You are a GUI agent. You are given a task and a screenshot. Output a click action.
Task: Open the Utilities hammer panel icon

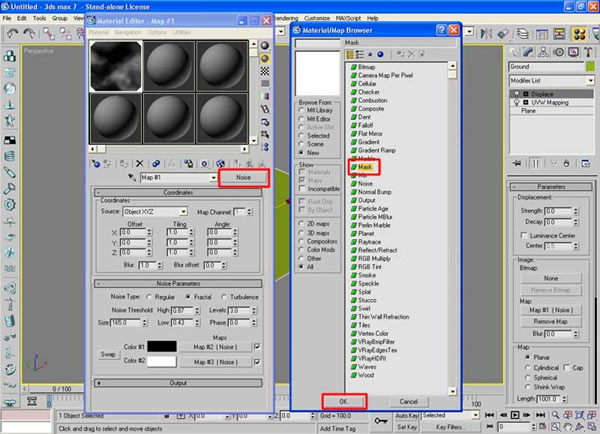(588, 52)
